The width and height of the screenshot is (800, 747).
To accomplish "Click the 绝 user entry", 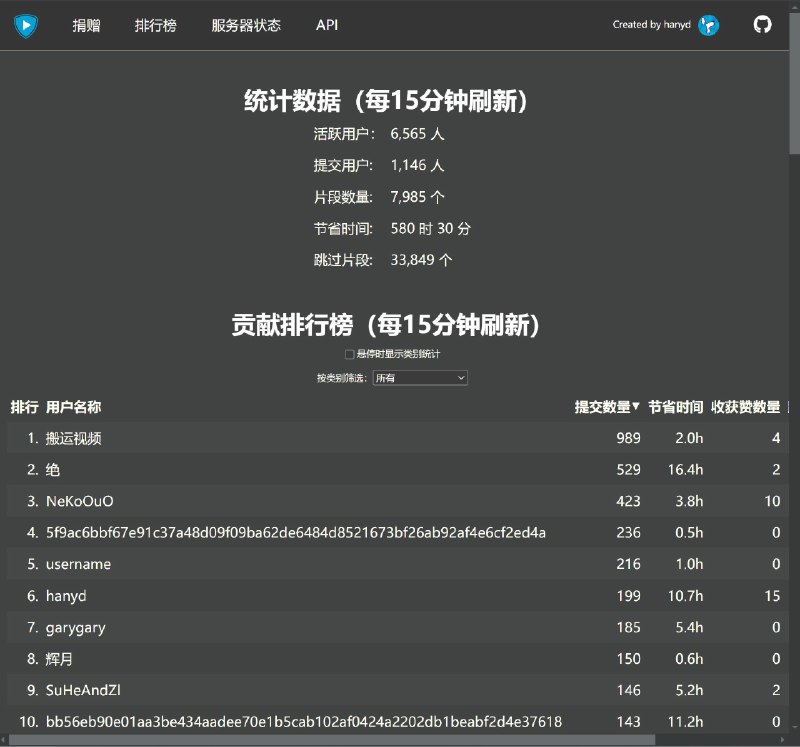I will (52, 469).
